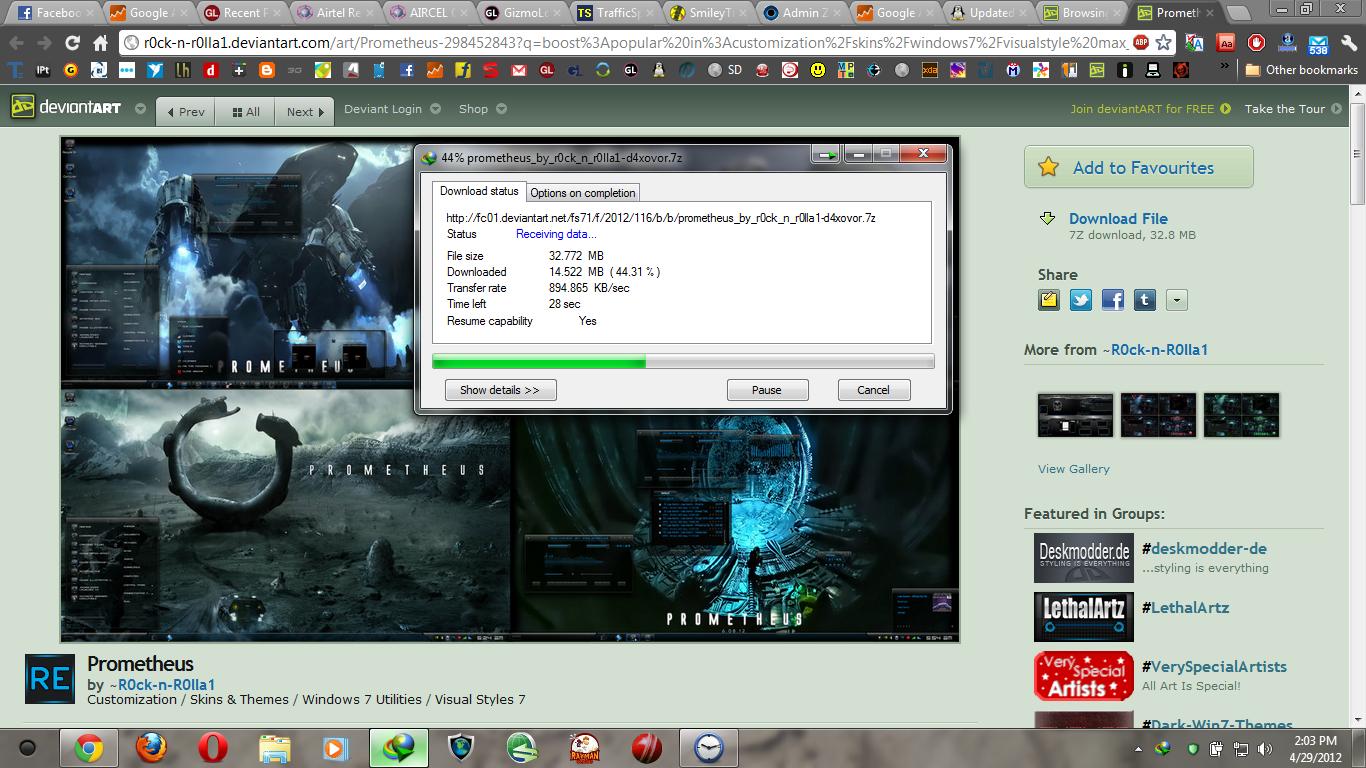
Task: Open the All deviations view
Action: tap(246, 112)
